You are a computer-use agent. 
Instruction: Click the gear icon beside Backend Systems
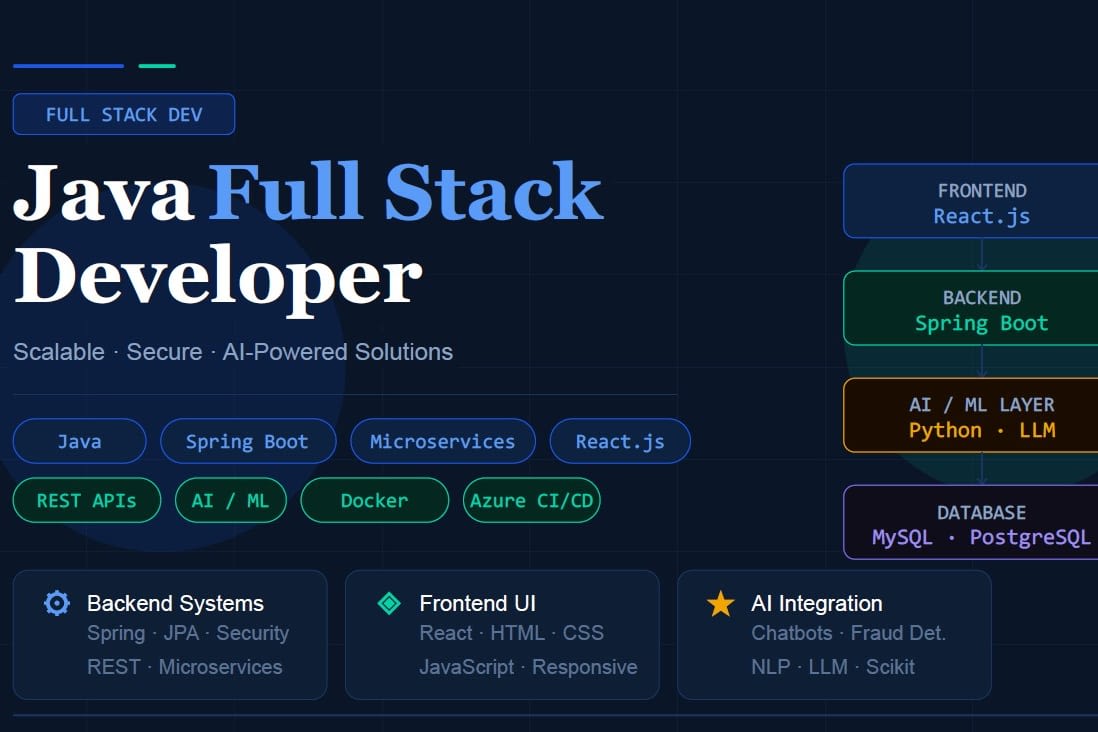click(57, 603)
